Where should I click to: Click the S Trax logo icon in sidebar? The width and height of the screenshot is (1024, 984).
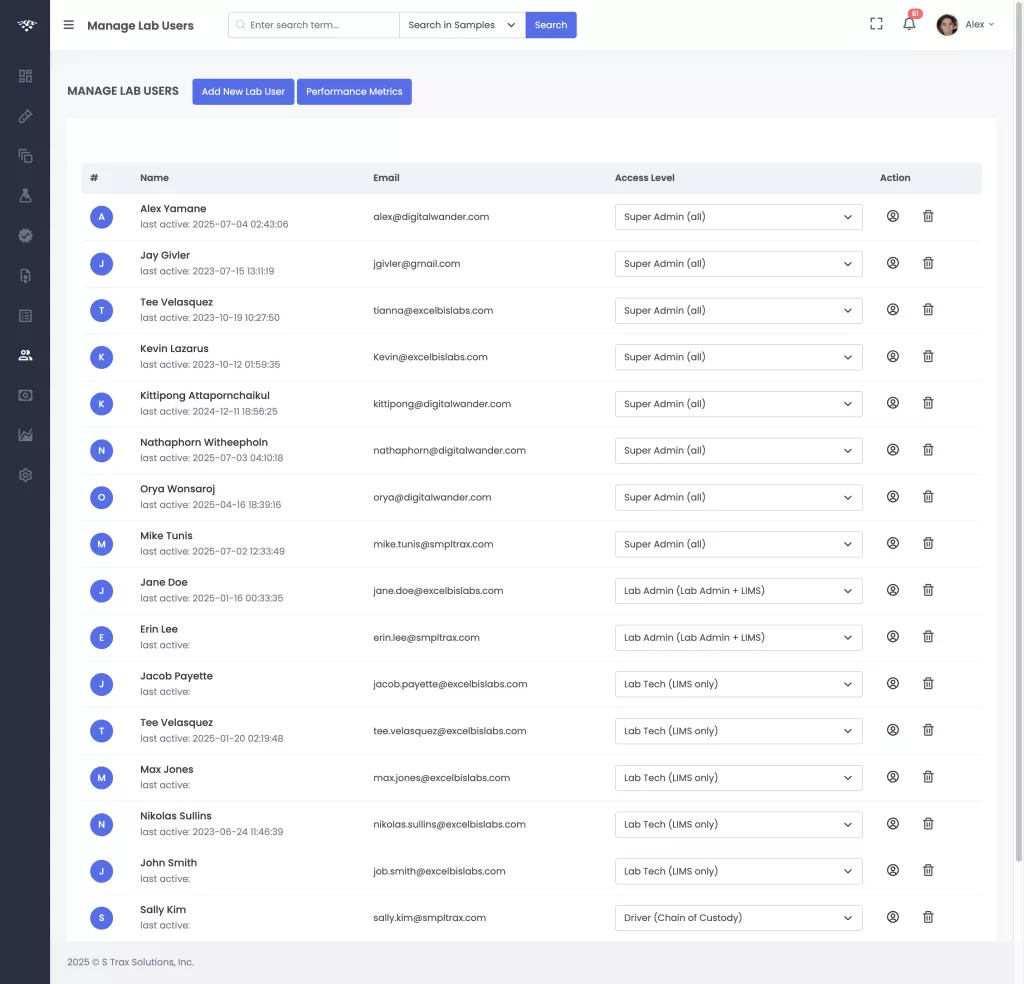[x=26, y=25]
